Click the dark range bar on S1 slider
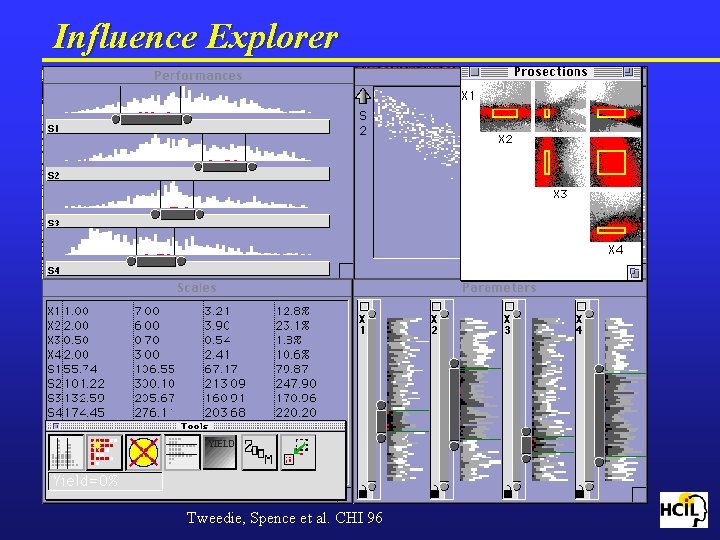720x540 pixels. 152,120
